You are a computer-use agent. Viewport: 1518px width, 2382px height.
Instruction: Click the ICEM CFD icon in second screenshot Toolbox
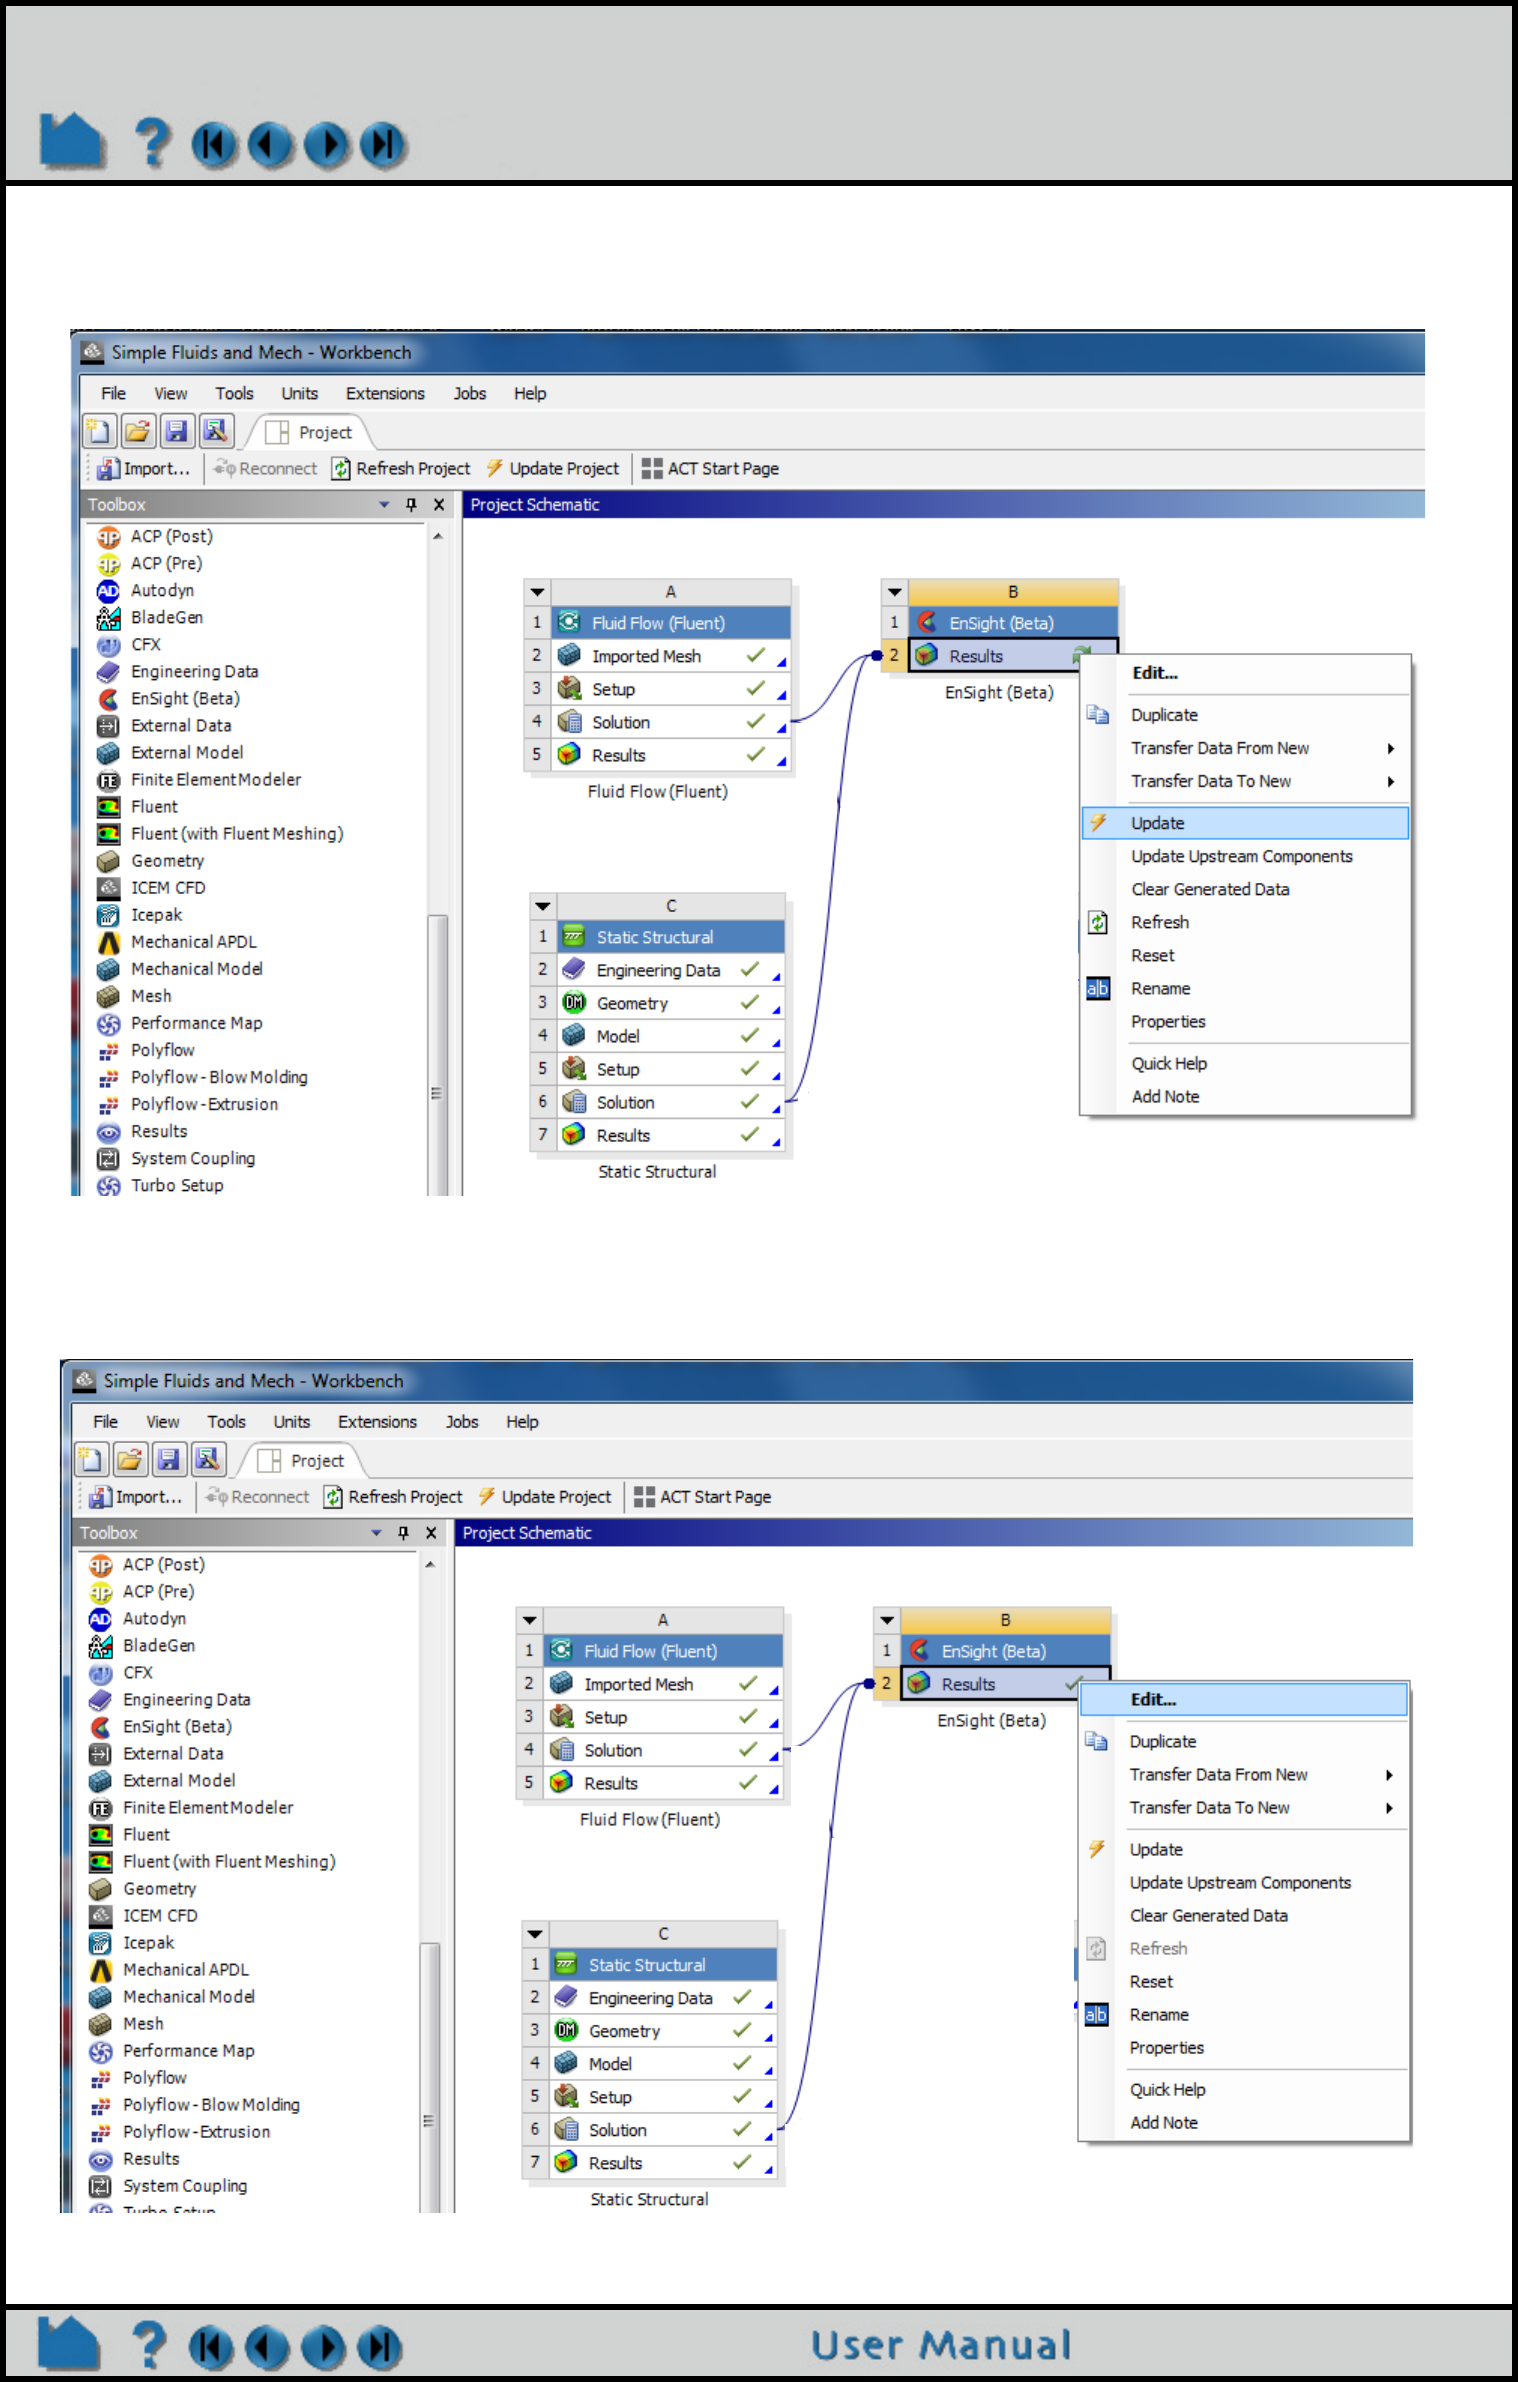(100, 1916)
